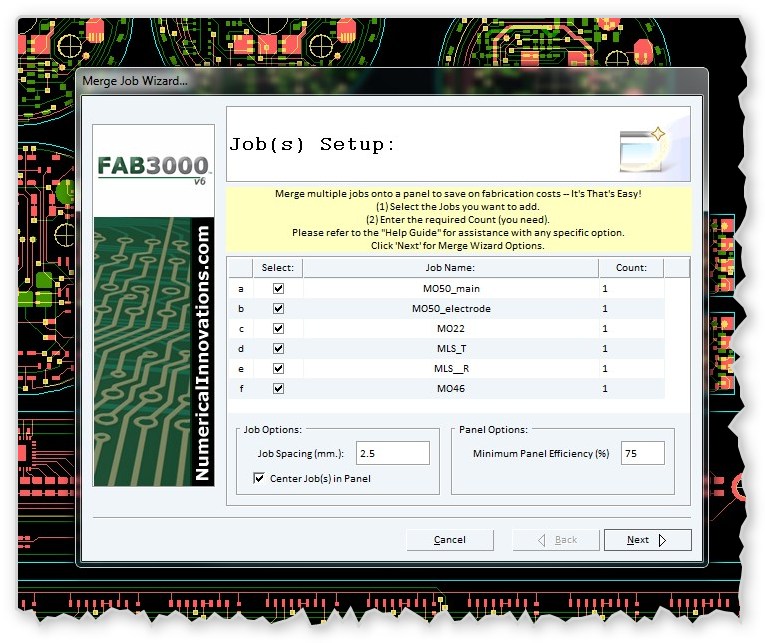Image resolution: width=765 pixels, height=643 pixels.
Task: Click the Count cell for MLS_T
Action: point(631,348)
